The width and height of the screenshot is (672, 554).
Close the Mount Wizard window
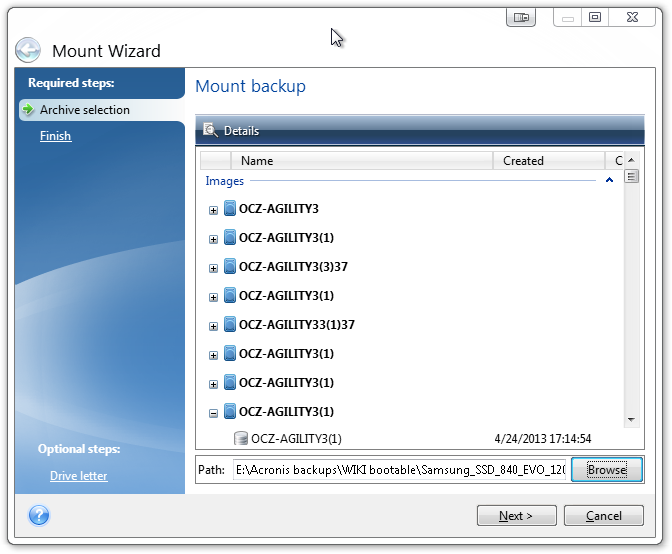(632, 17)
